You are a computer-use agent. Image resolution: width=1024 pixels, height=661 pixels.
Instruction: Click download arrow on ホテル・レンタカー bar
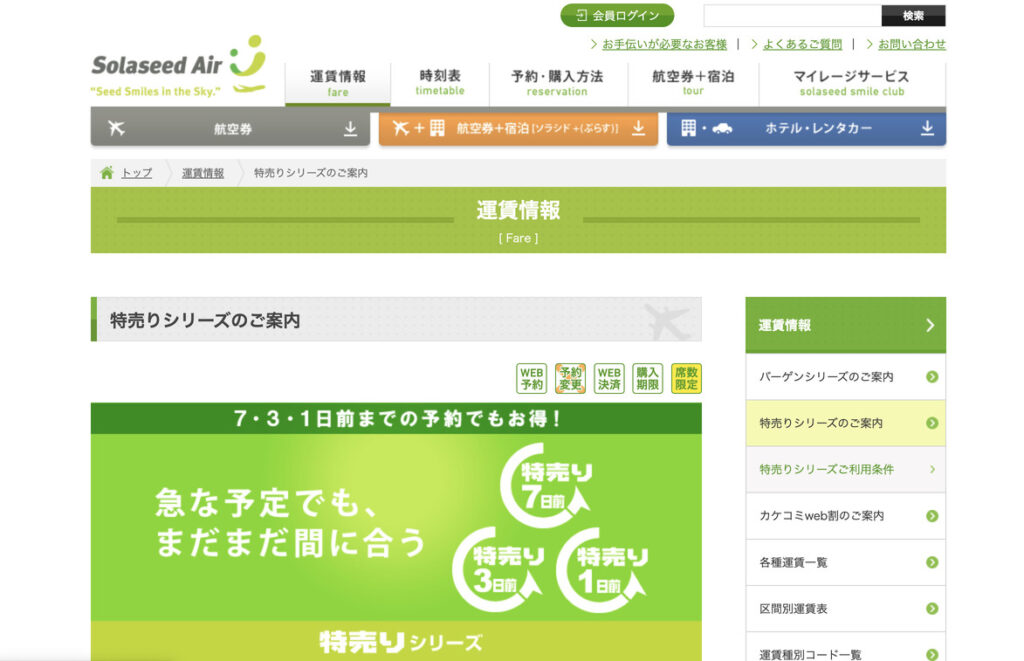pos(927,129)
